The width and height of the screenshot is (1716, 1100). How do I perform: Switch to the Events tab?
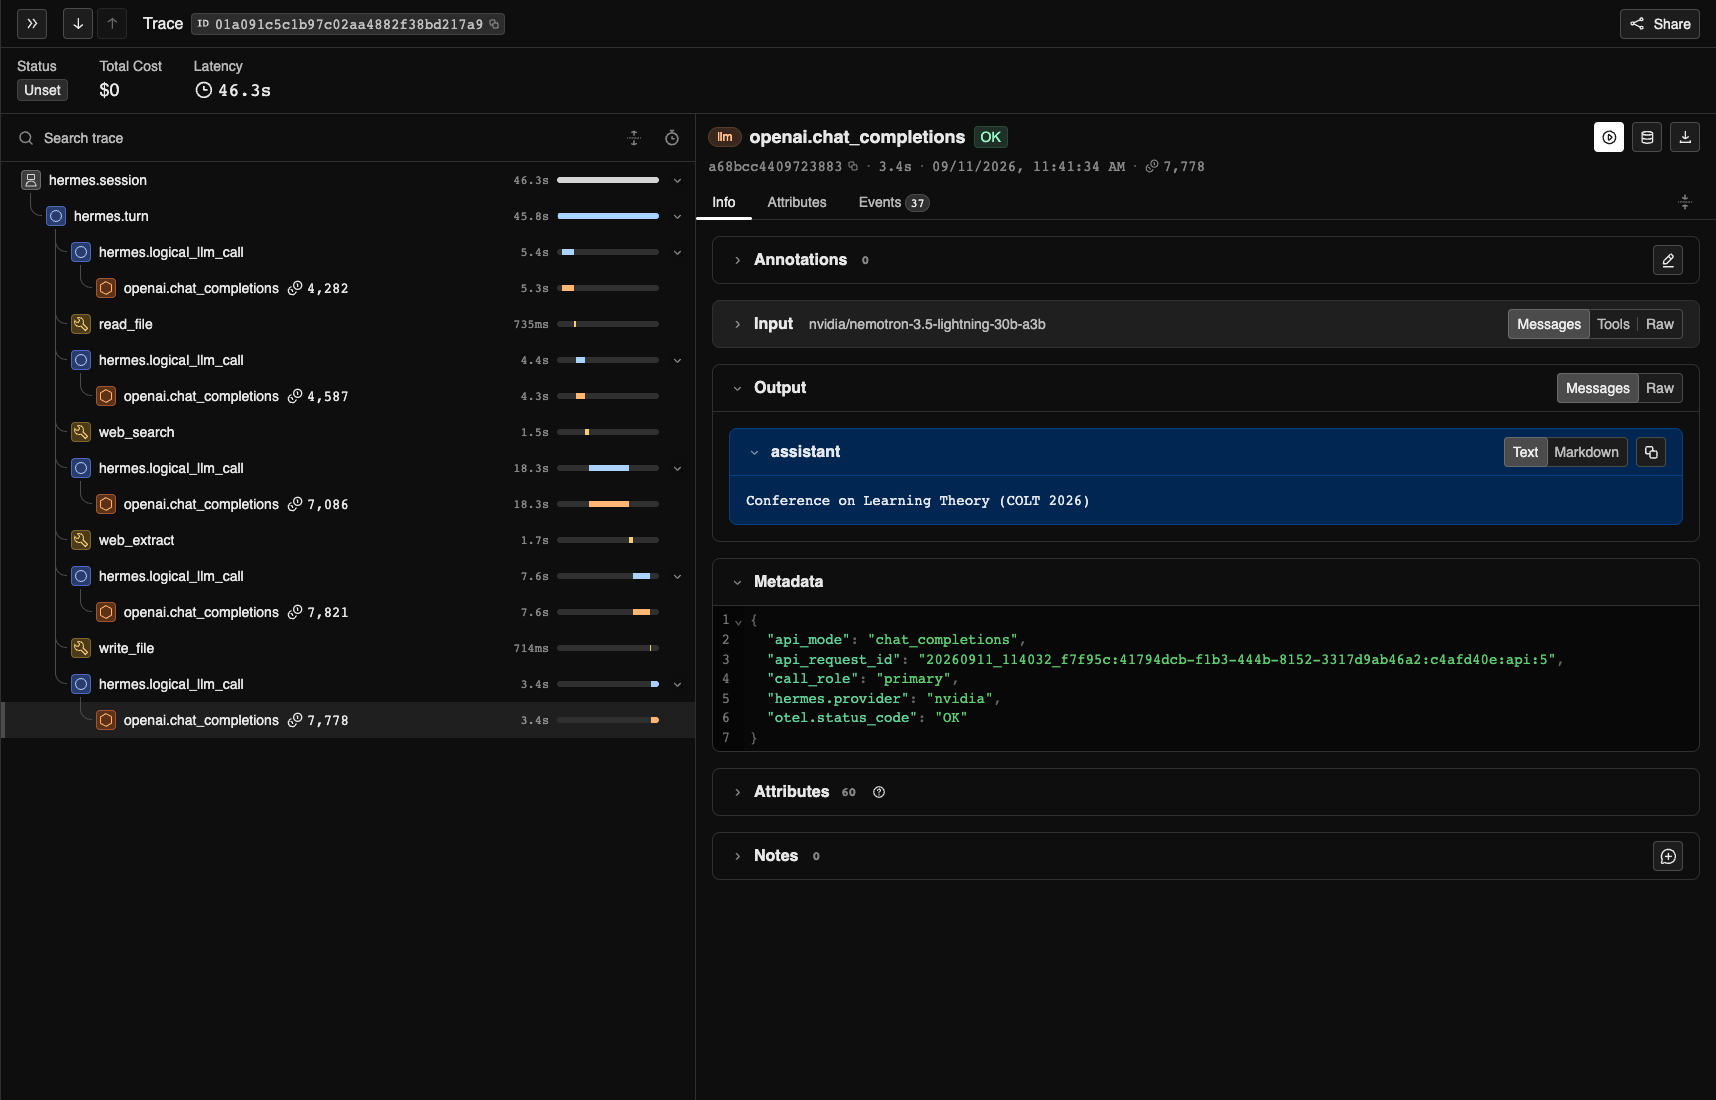pyautogui.click(x=893, y=202)
